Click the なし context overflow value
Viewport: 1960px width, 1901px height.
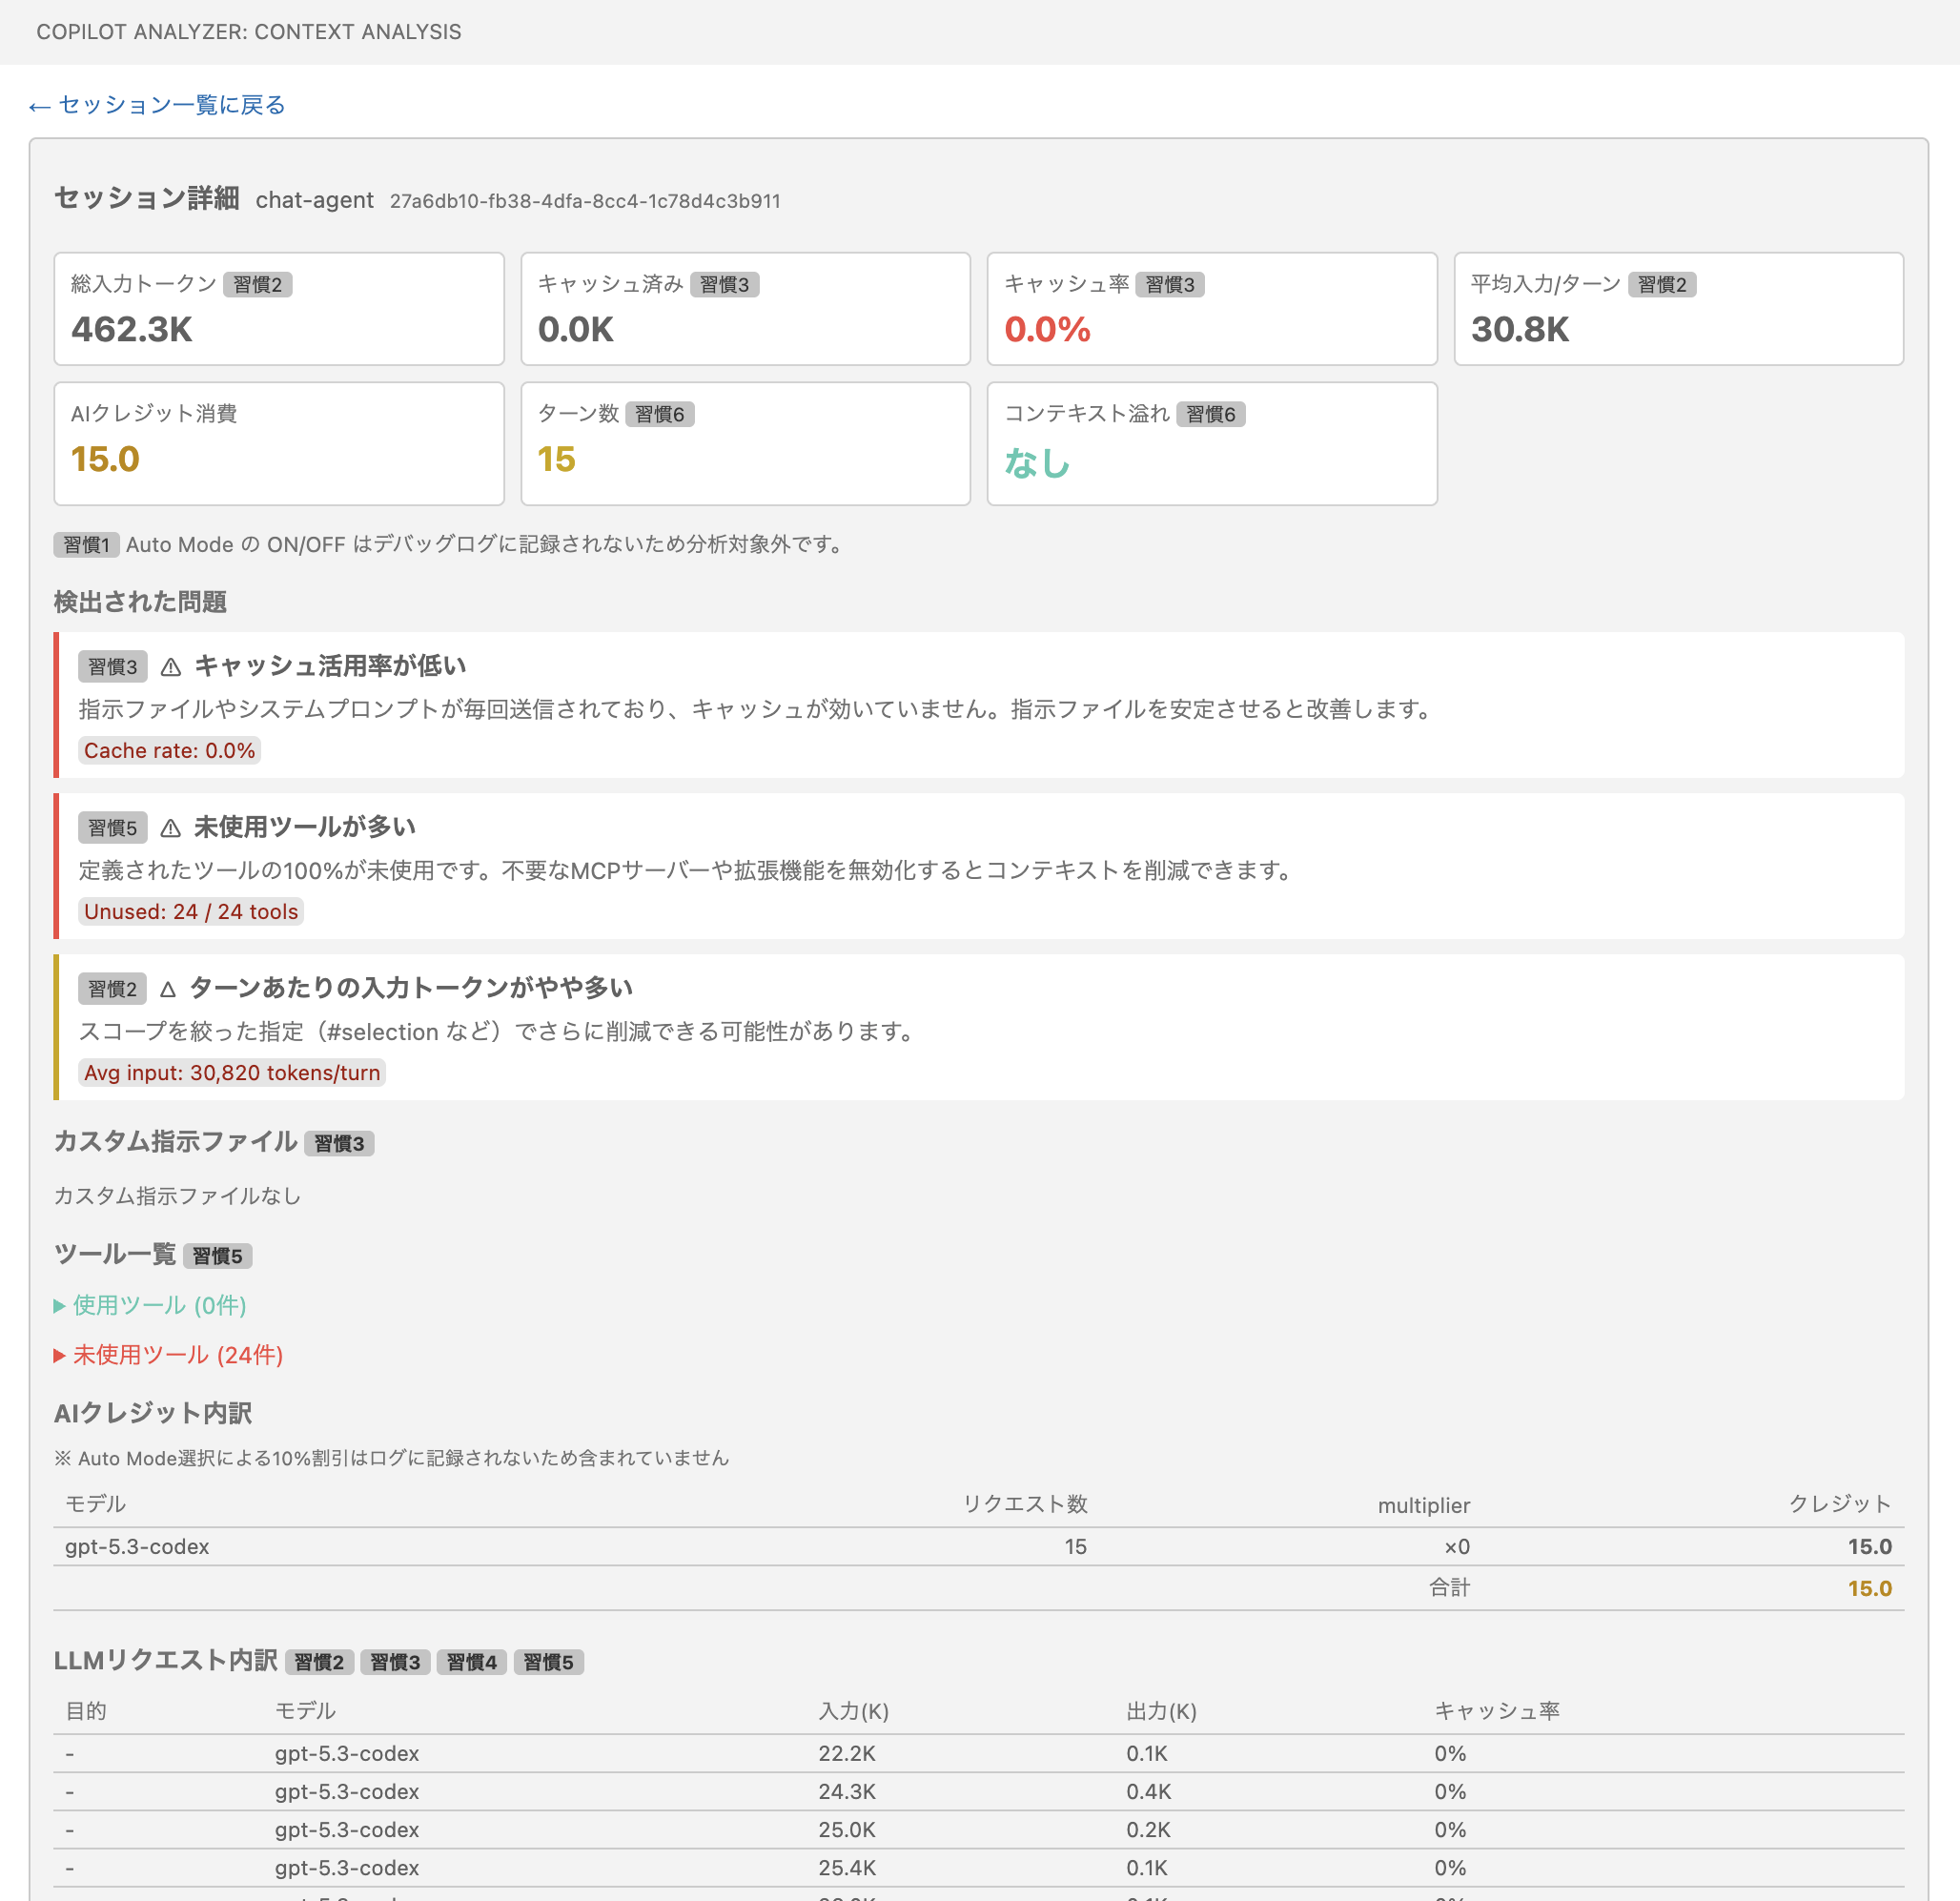pos(1037,463)
